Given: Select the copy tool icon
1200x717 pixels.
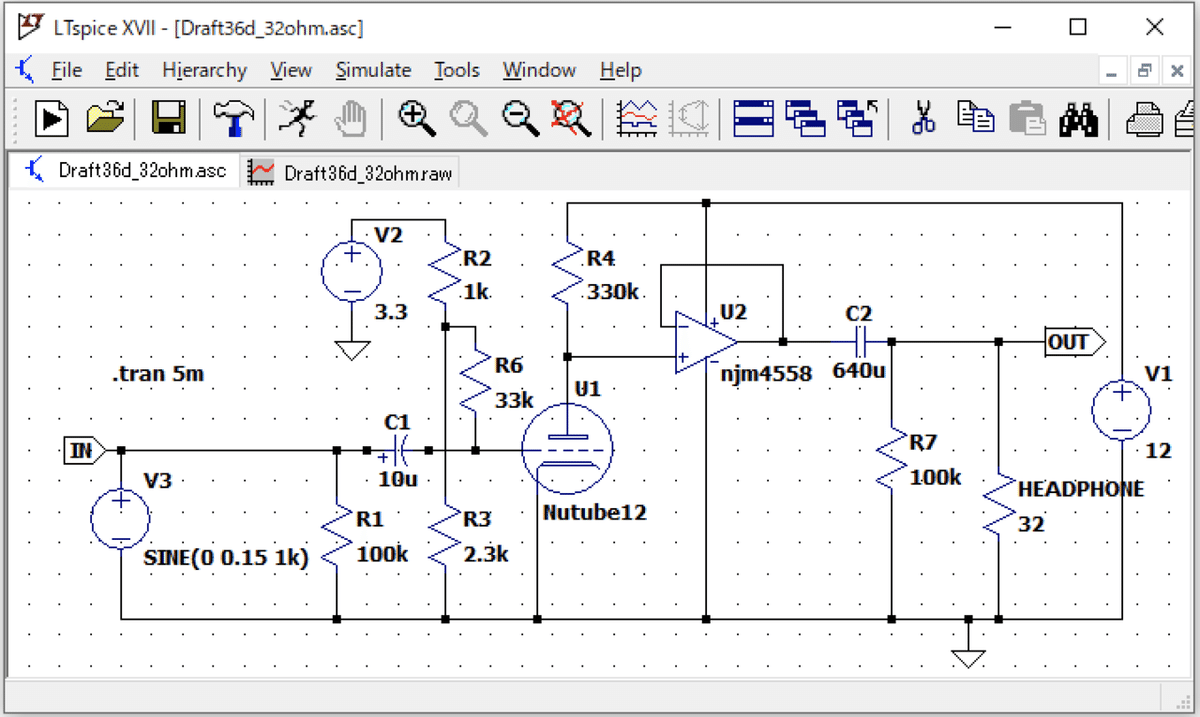Looking at the screenshot, I should (x=975, y=118).
